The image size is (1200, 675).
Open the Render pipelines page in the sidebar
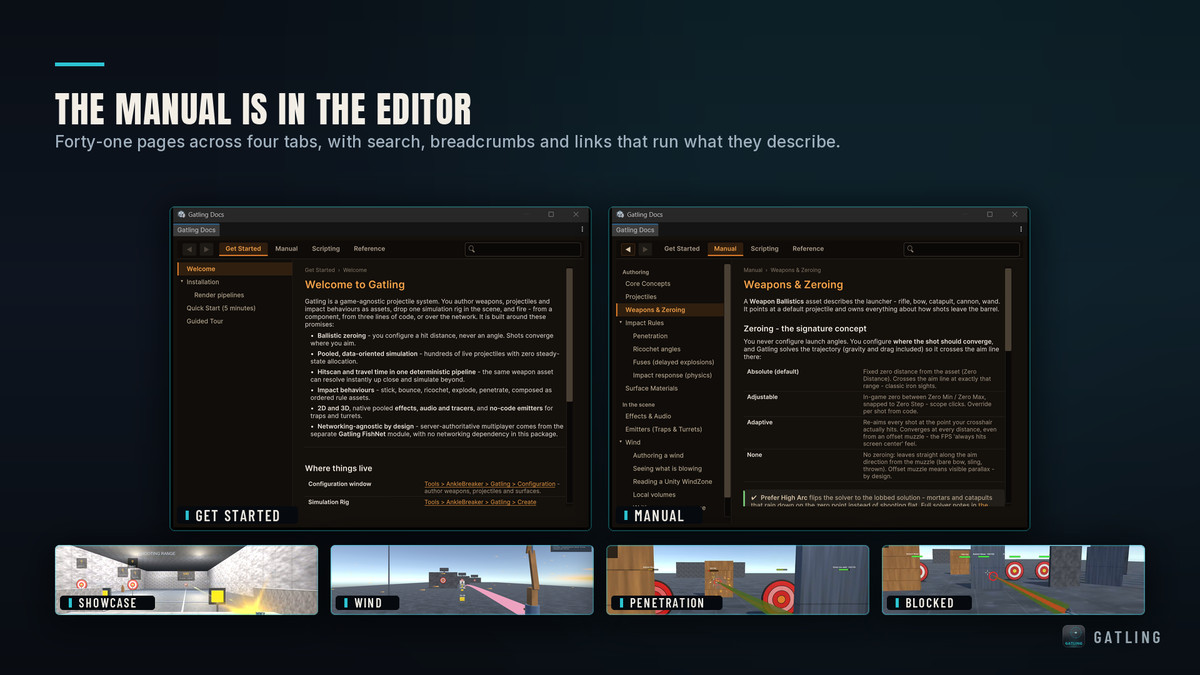[219, 295]
